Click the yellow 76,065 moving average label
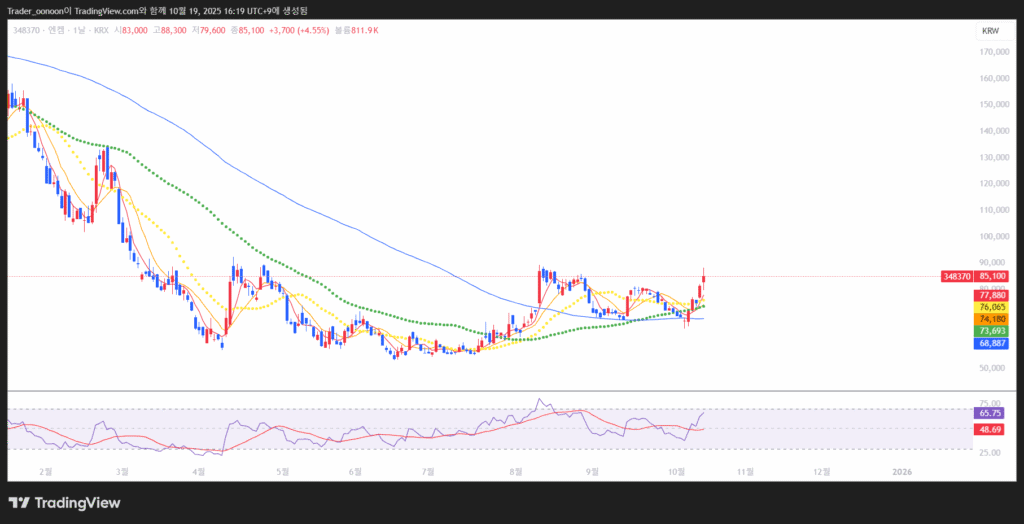1024x524 pixels. (x=992, y=307)
